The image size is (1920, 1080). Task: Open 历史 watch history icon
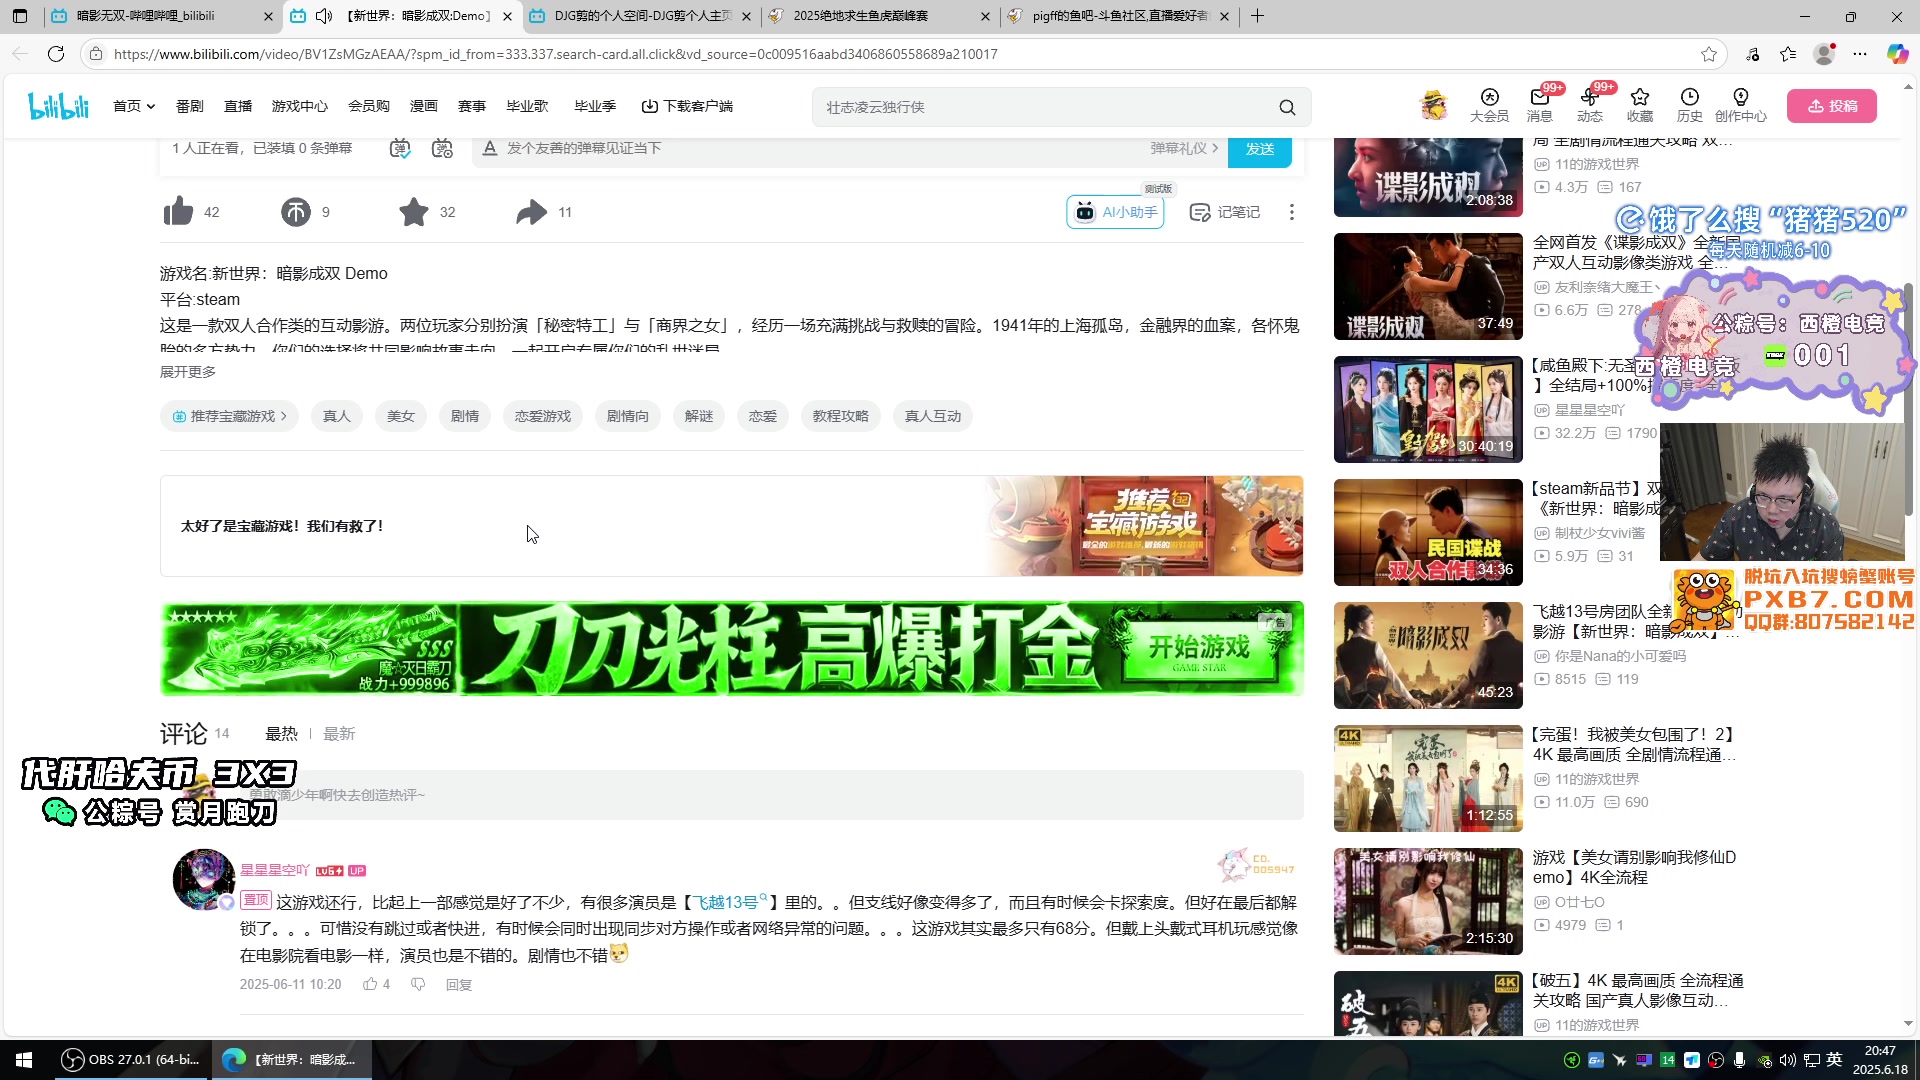(x=1690, y=105)
